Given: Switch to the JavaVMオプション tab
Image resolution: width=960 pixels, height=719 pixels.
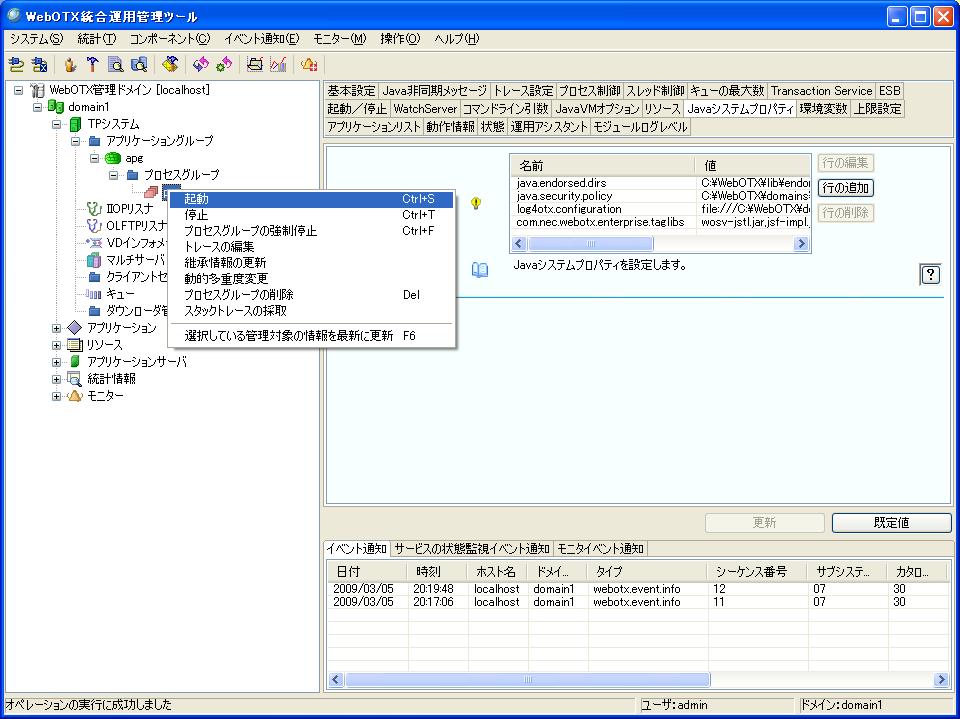Looking at the screenshot, I should point(596,108).
